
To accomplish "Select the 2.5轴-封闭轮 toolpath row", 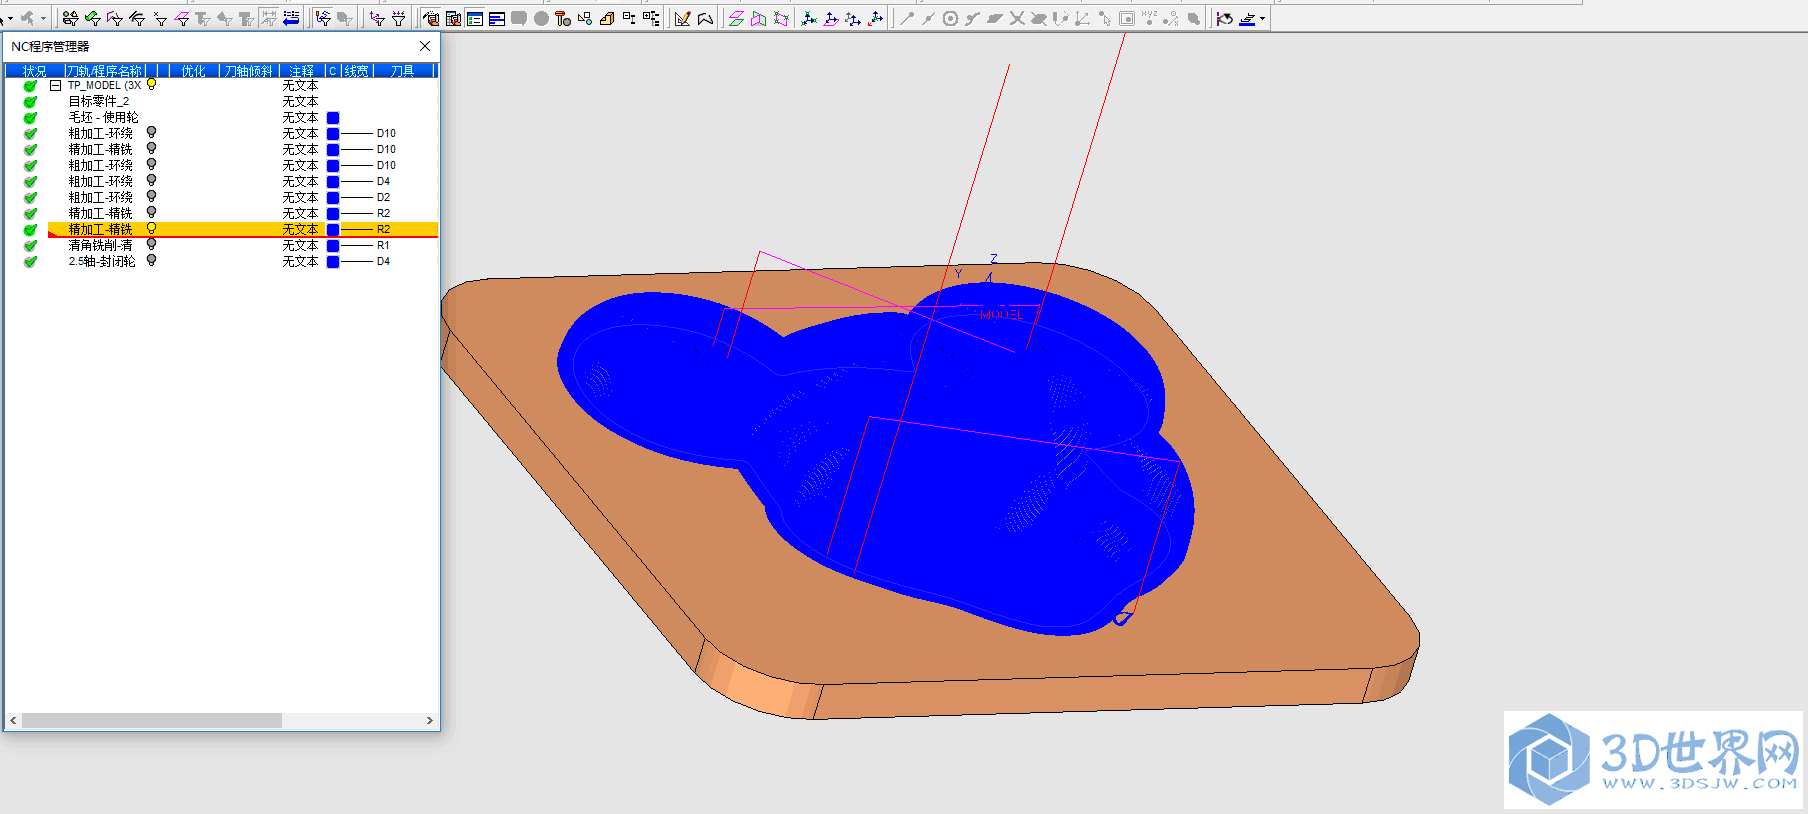I will pyautogui.click(x=101, y=261).
